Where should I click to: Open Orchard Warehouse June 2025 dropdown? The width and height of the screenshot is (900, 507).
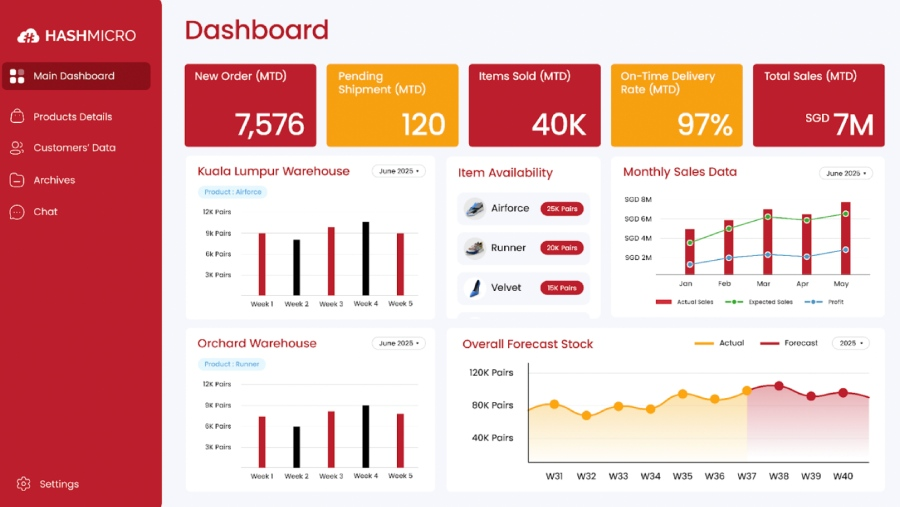pos(398,343)
